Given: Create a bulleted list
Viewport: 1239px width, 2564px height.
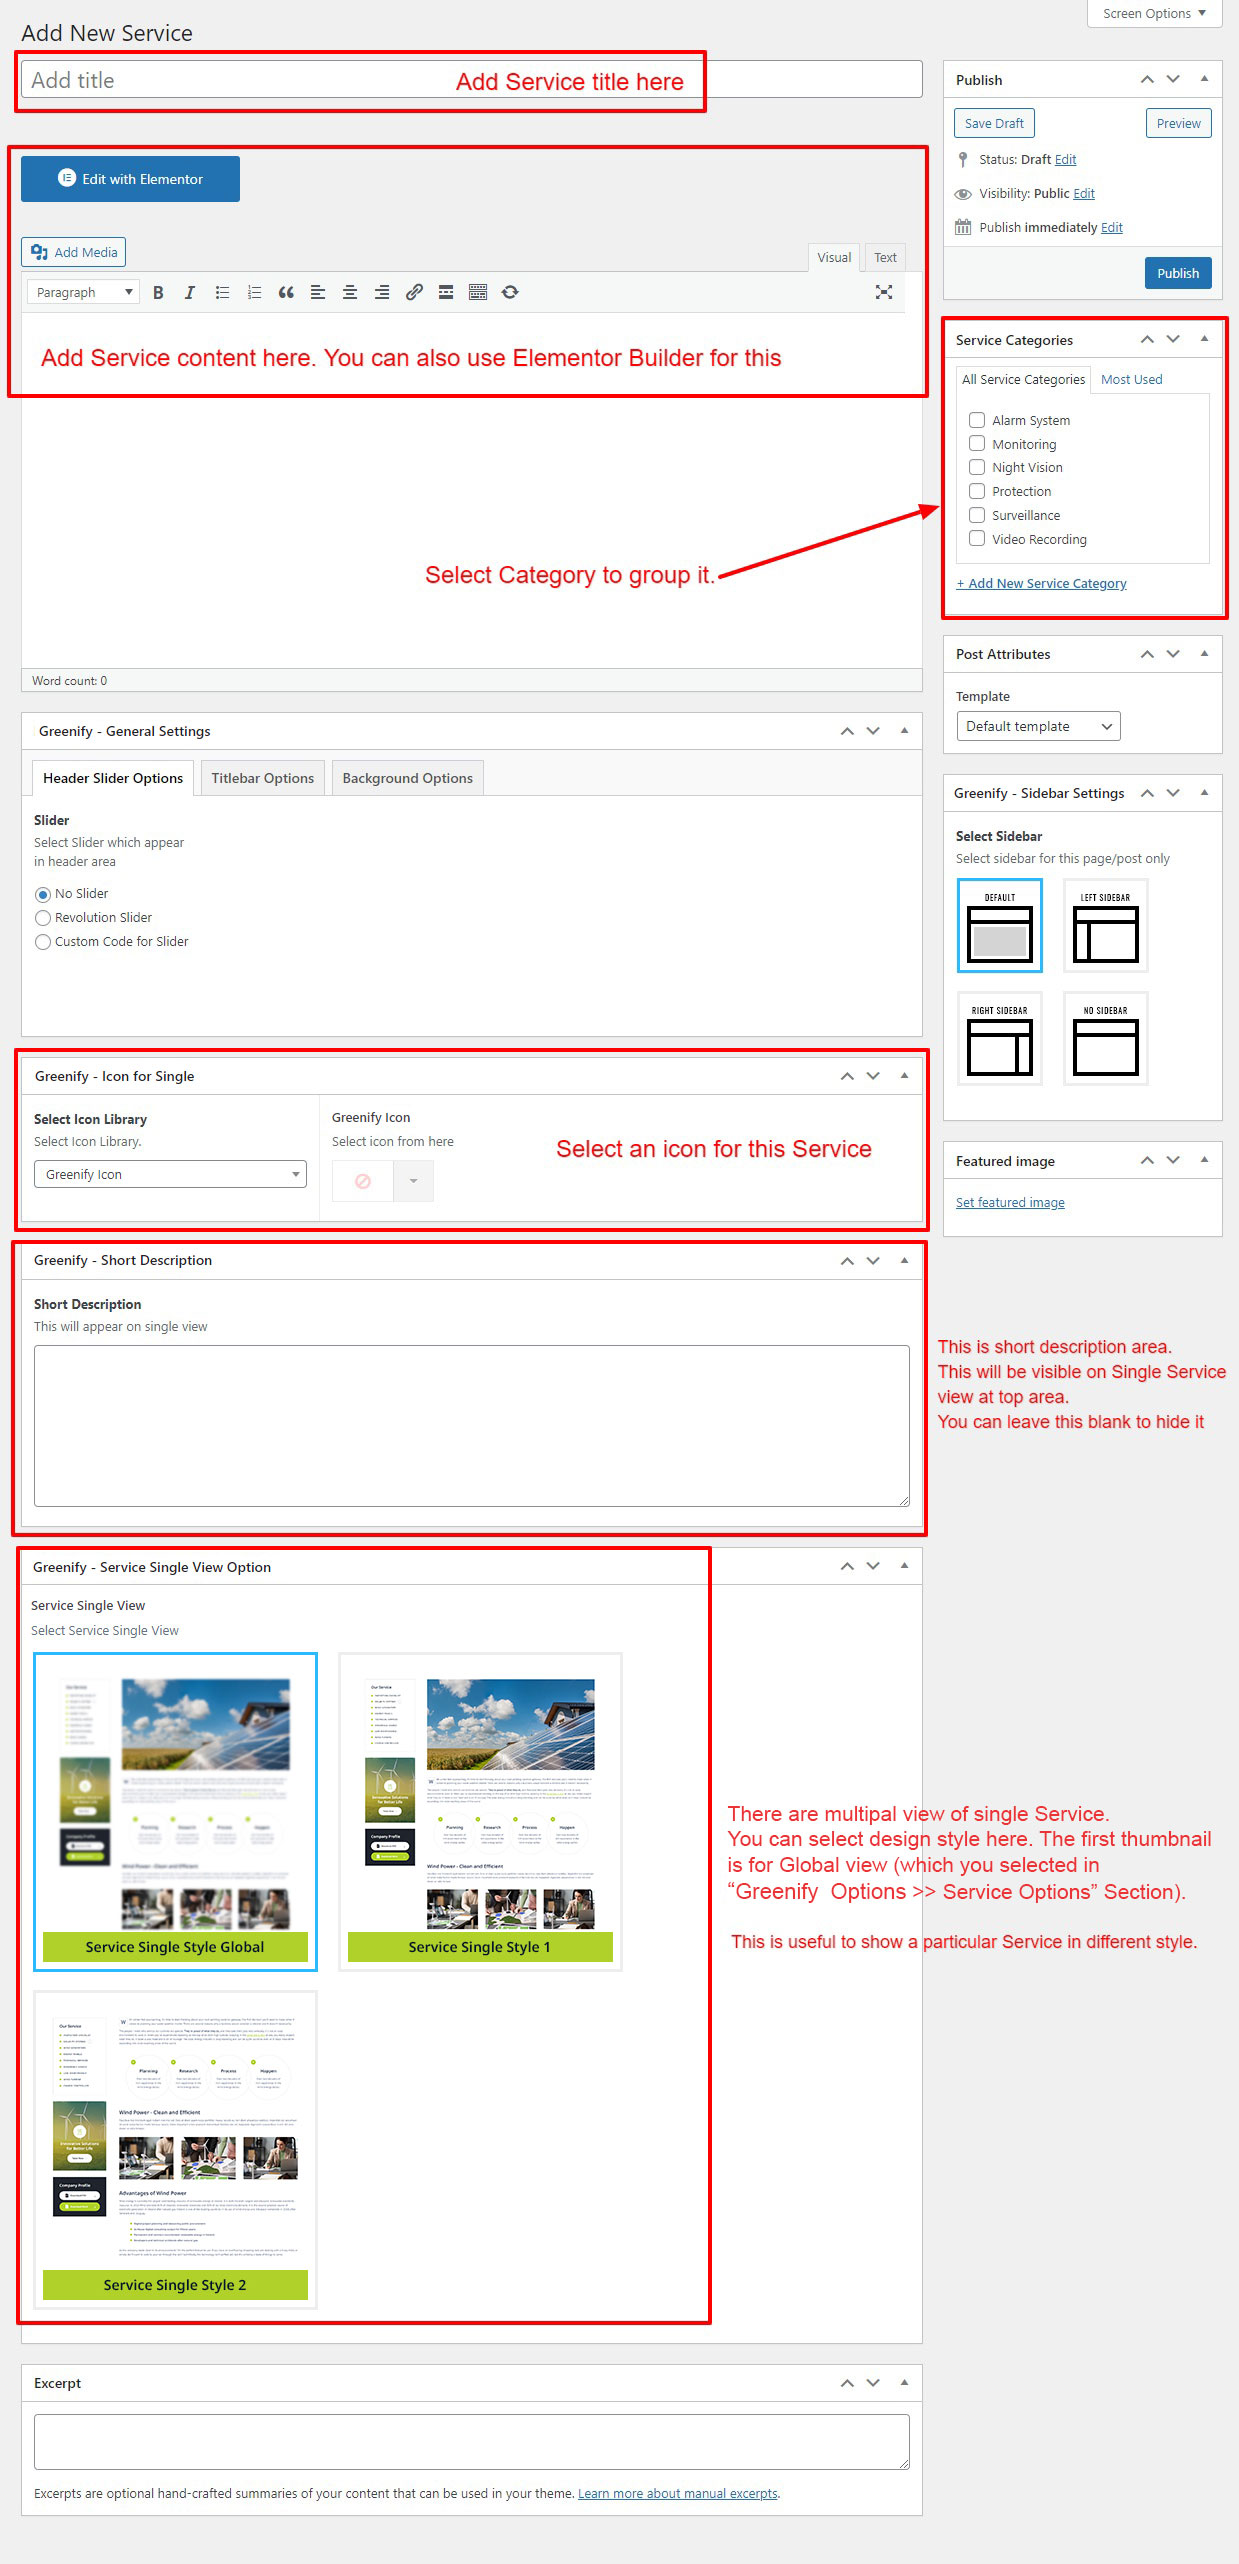Looking at the screenshot, I should [222, 292].
